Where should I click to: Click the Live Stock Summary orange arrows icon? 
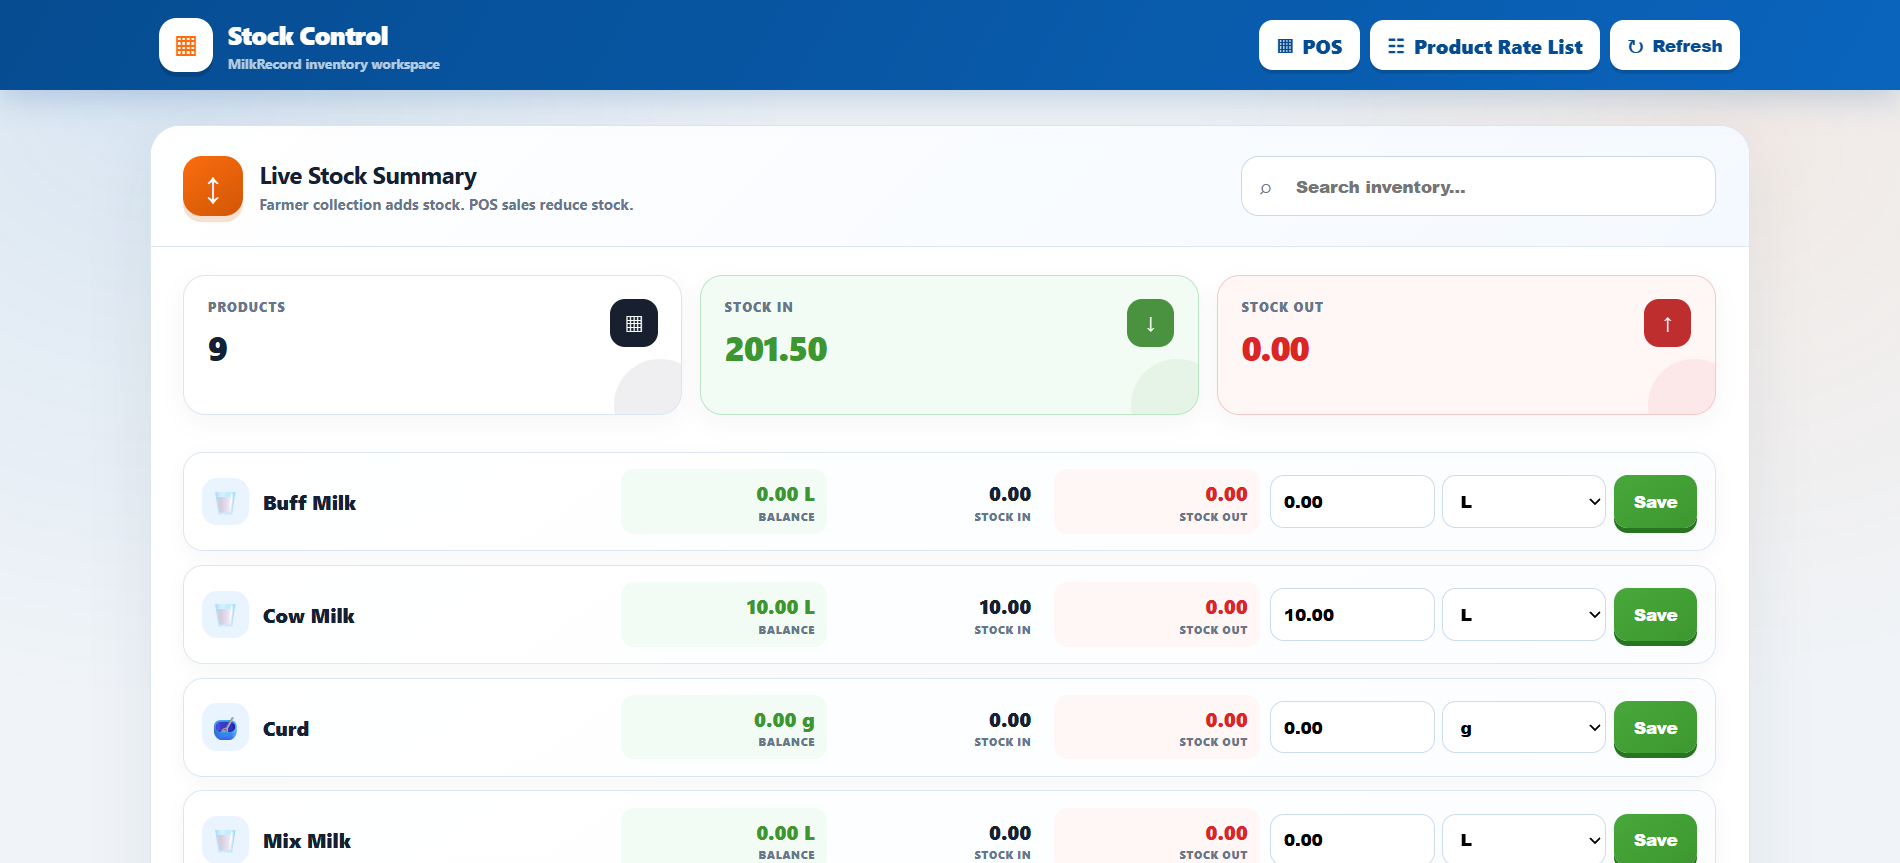pyautogui.click(x=213, y=186)
